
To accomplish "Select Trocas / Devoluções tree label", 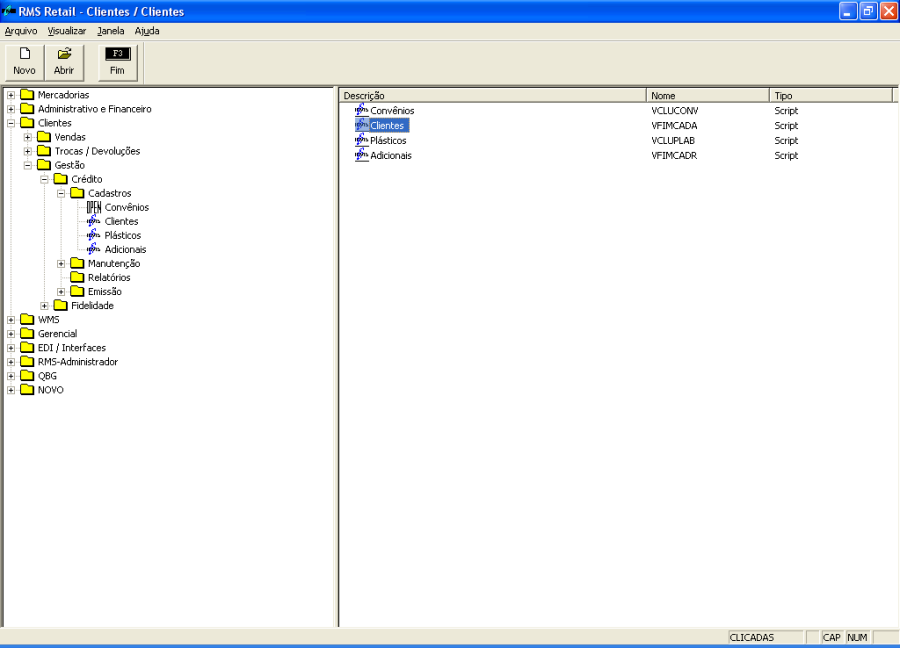I will [x=97, y=152].
